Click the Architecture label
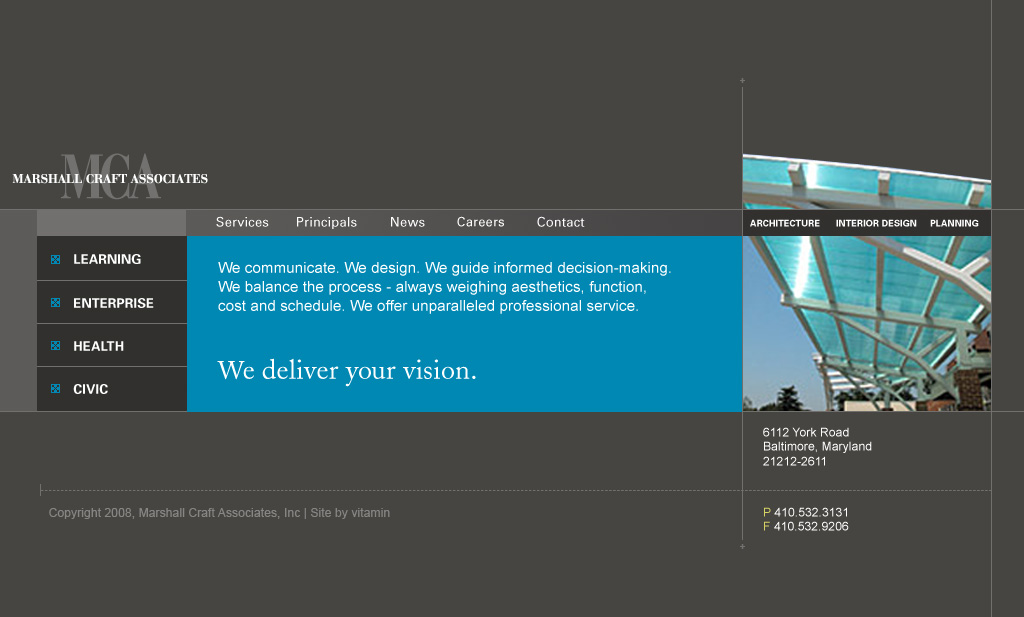This screenshot has height=617, width=1024. tap(784, 223)
